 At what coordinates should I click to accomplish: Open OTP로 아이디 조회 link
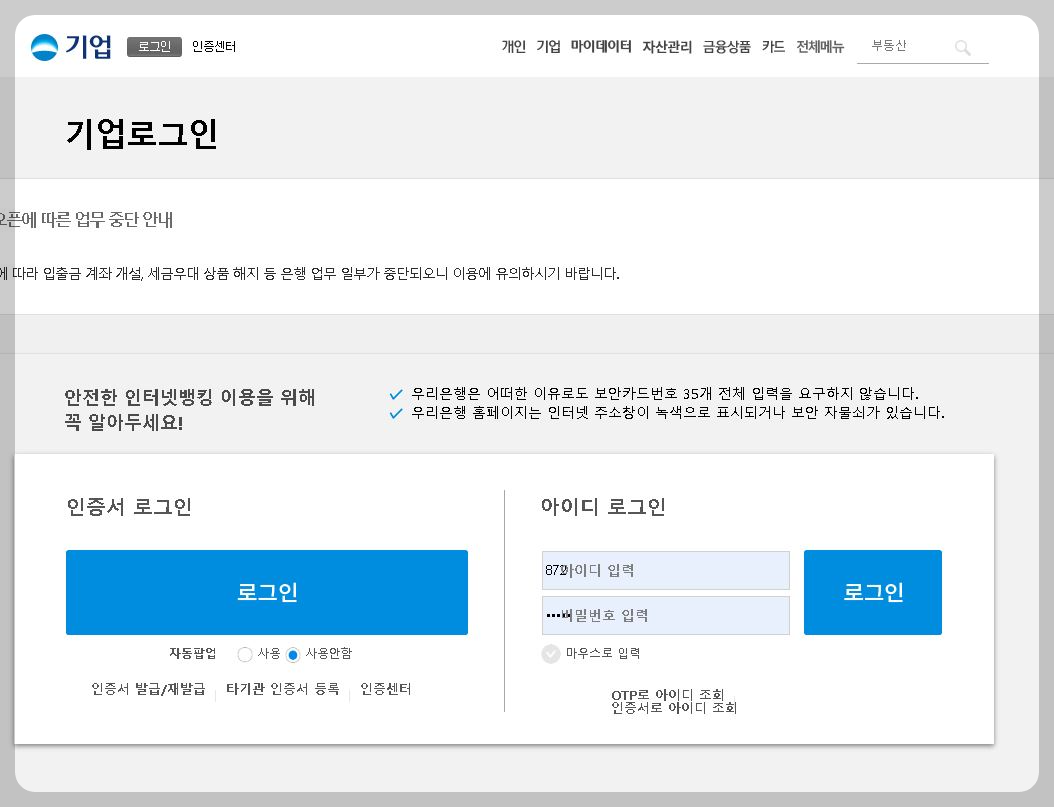667,694
